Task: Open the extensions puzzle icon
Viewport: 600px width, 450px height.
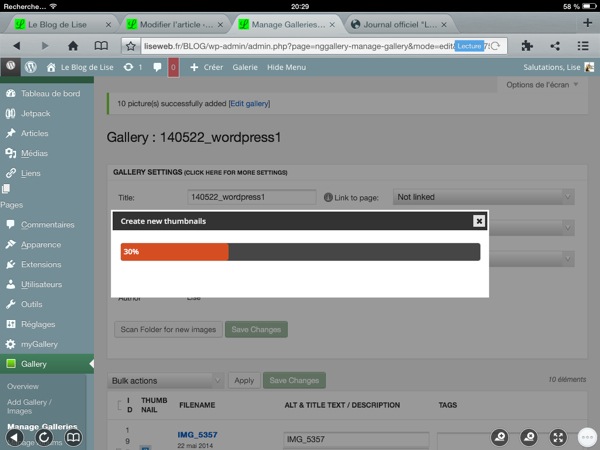Action: (x=527, y=46)
